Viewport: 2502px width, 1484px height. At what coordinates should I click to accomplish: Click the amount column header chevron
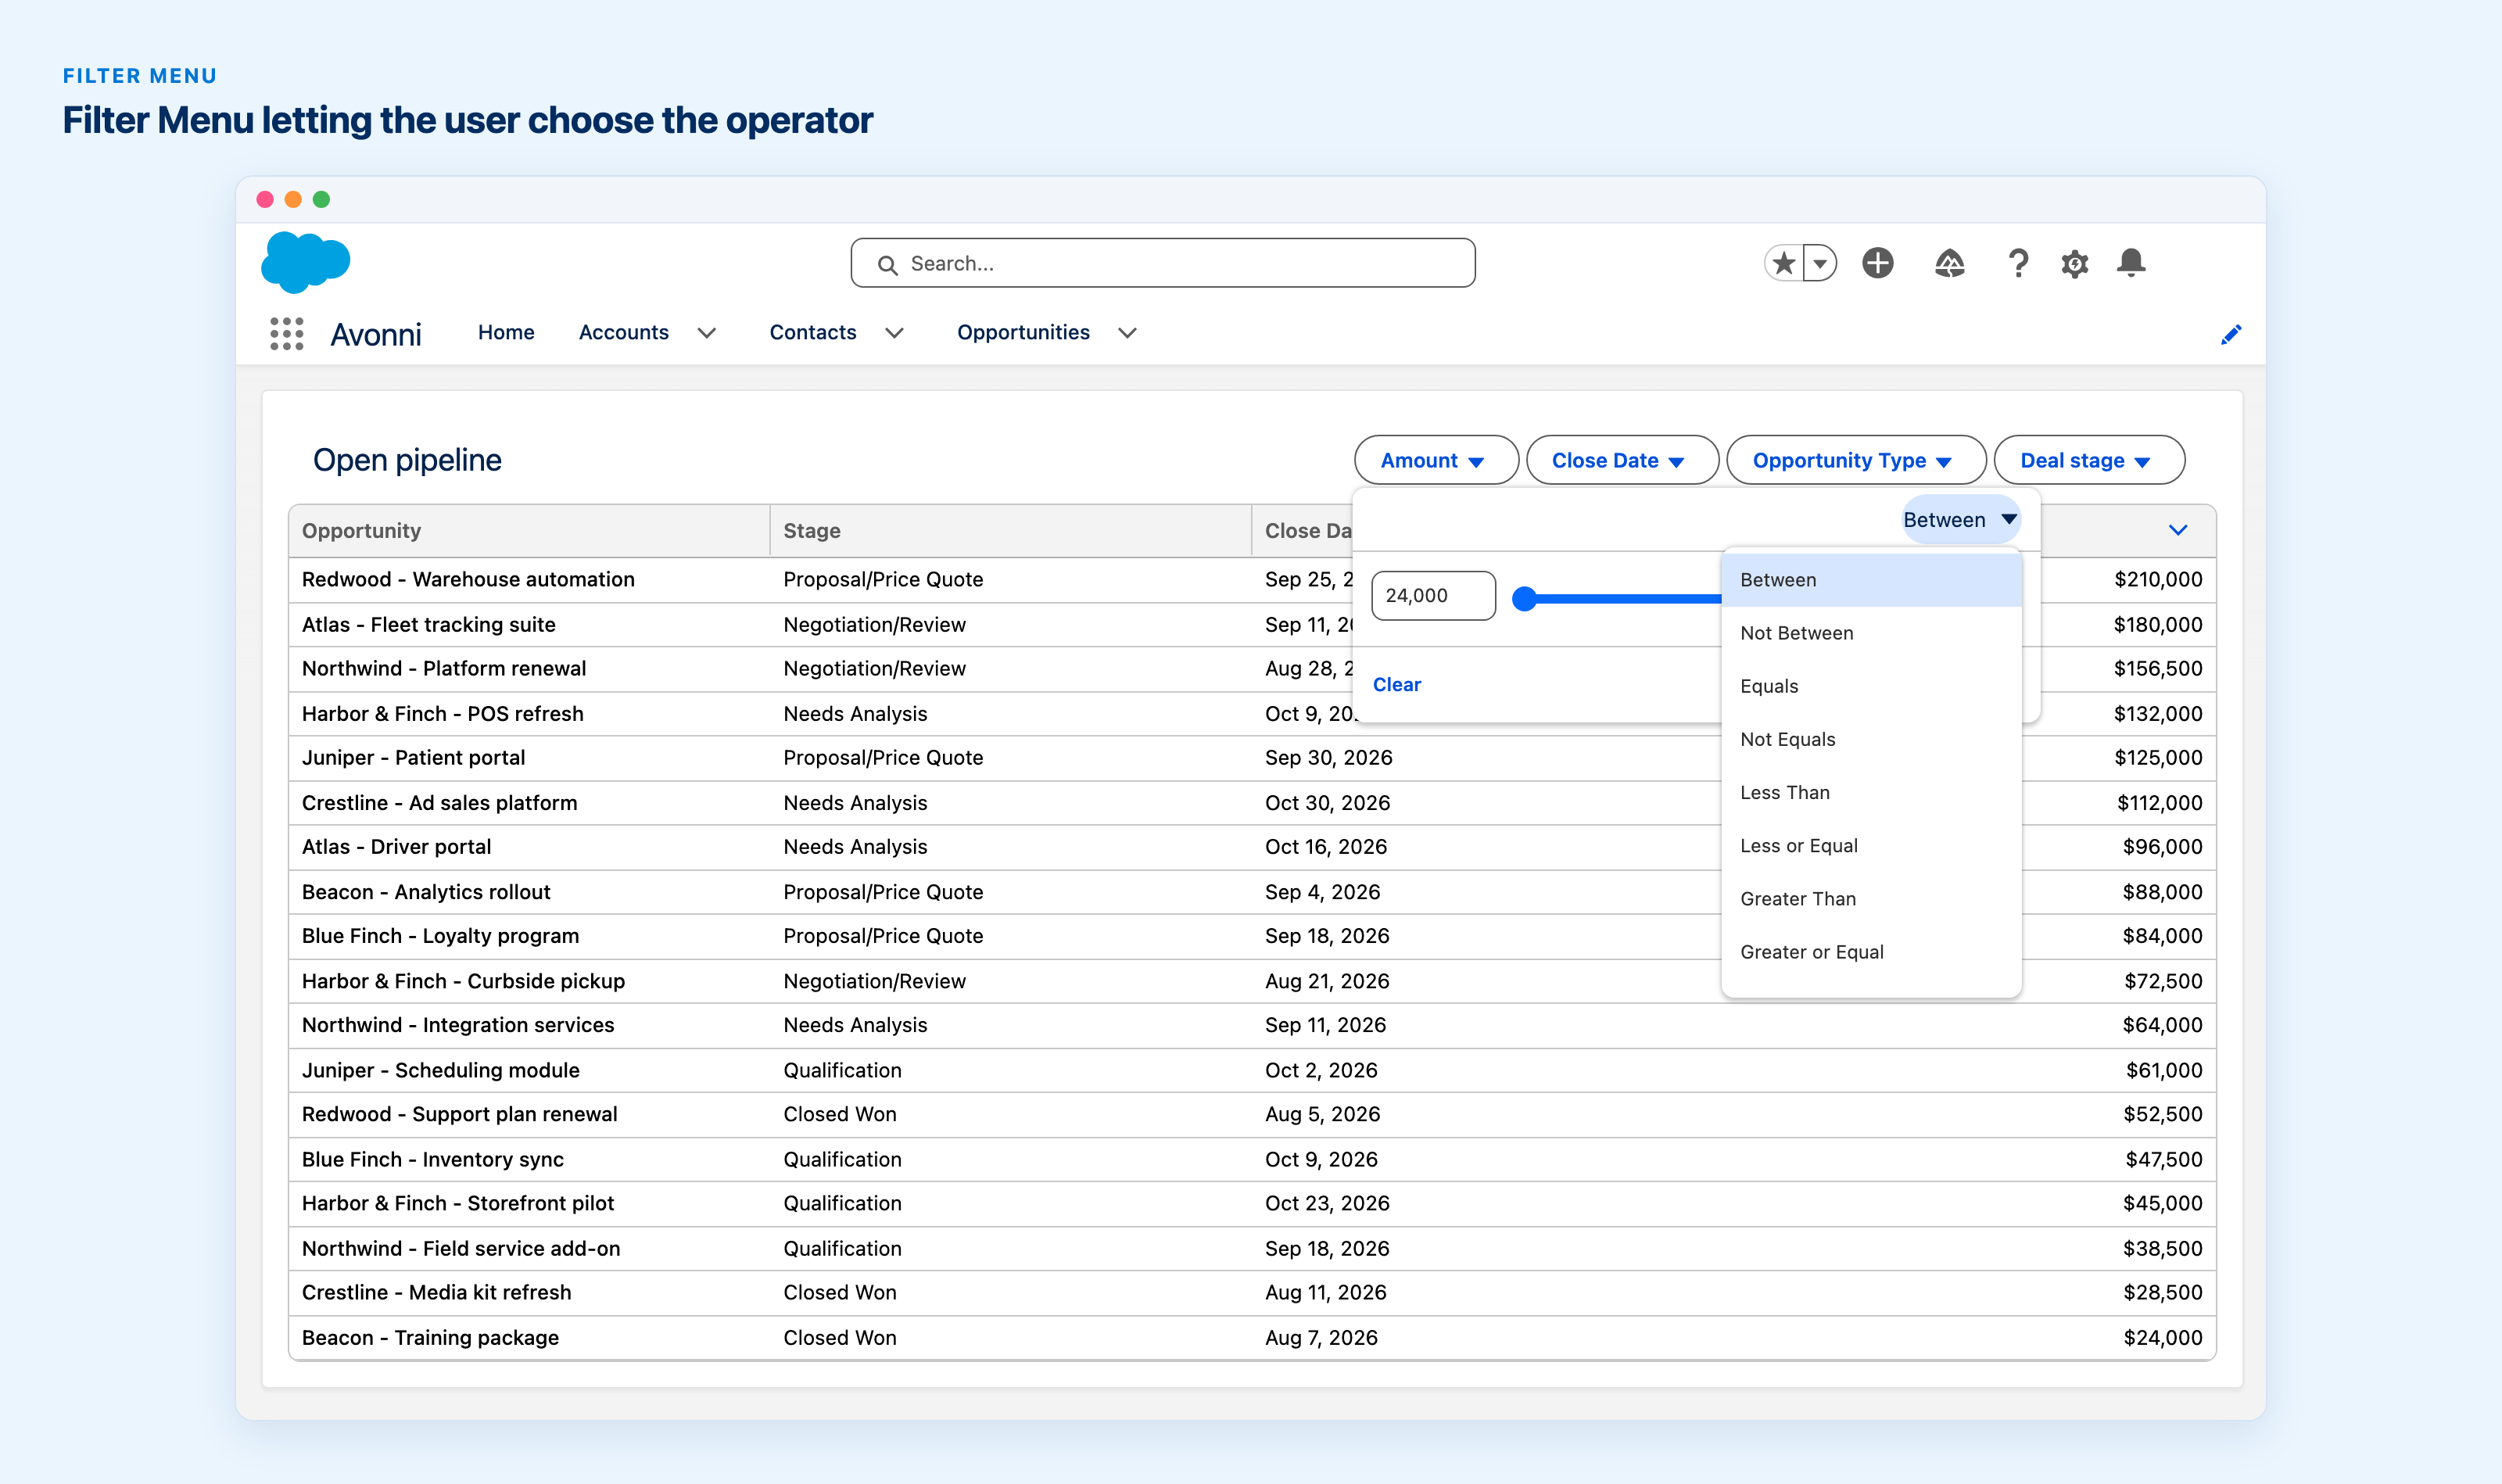pos(2178,530)
